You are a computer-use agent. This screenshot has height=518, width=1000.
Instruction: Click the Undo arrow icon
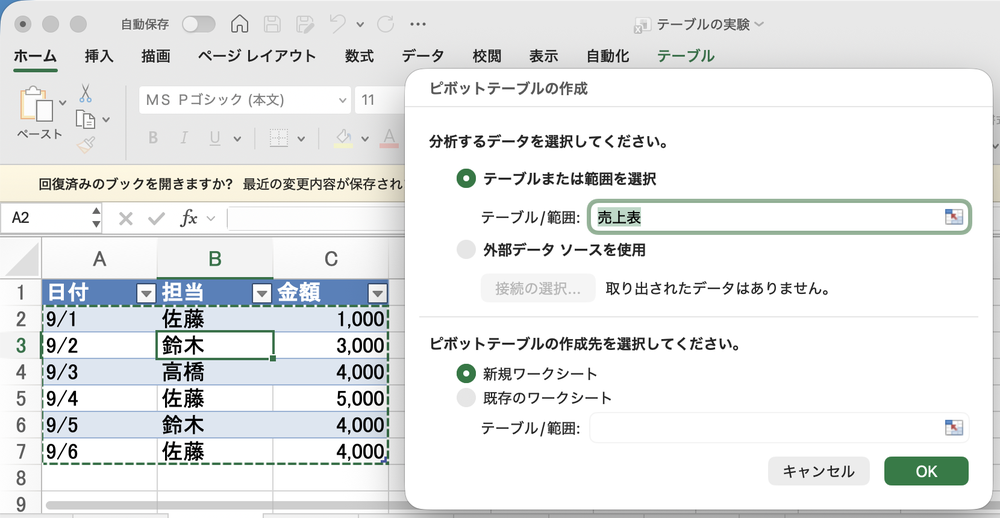338,24
